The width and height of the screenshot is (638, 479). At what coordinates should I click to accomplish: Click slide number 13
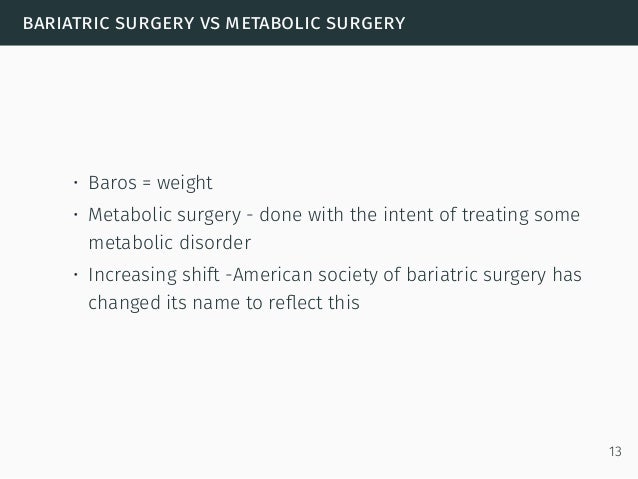(615, 451)
